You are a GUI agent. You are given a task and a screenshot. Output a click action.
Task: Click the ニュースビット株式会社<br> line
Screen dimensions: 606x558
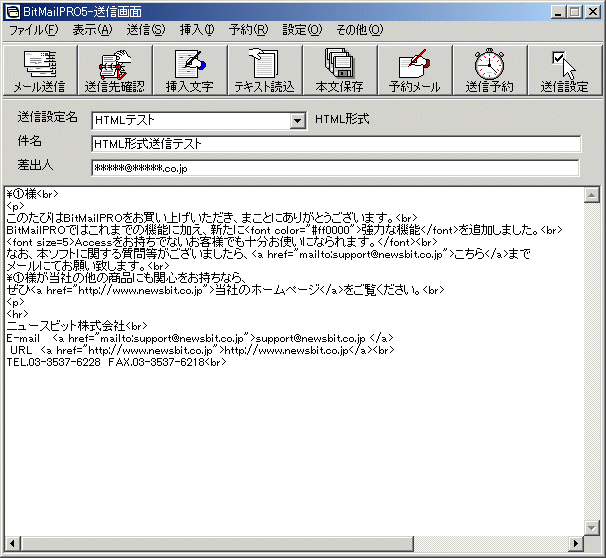(x=77, y=326)
